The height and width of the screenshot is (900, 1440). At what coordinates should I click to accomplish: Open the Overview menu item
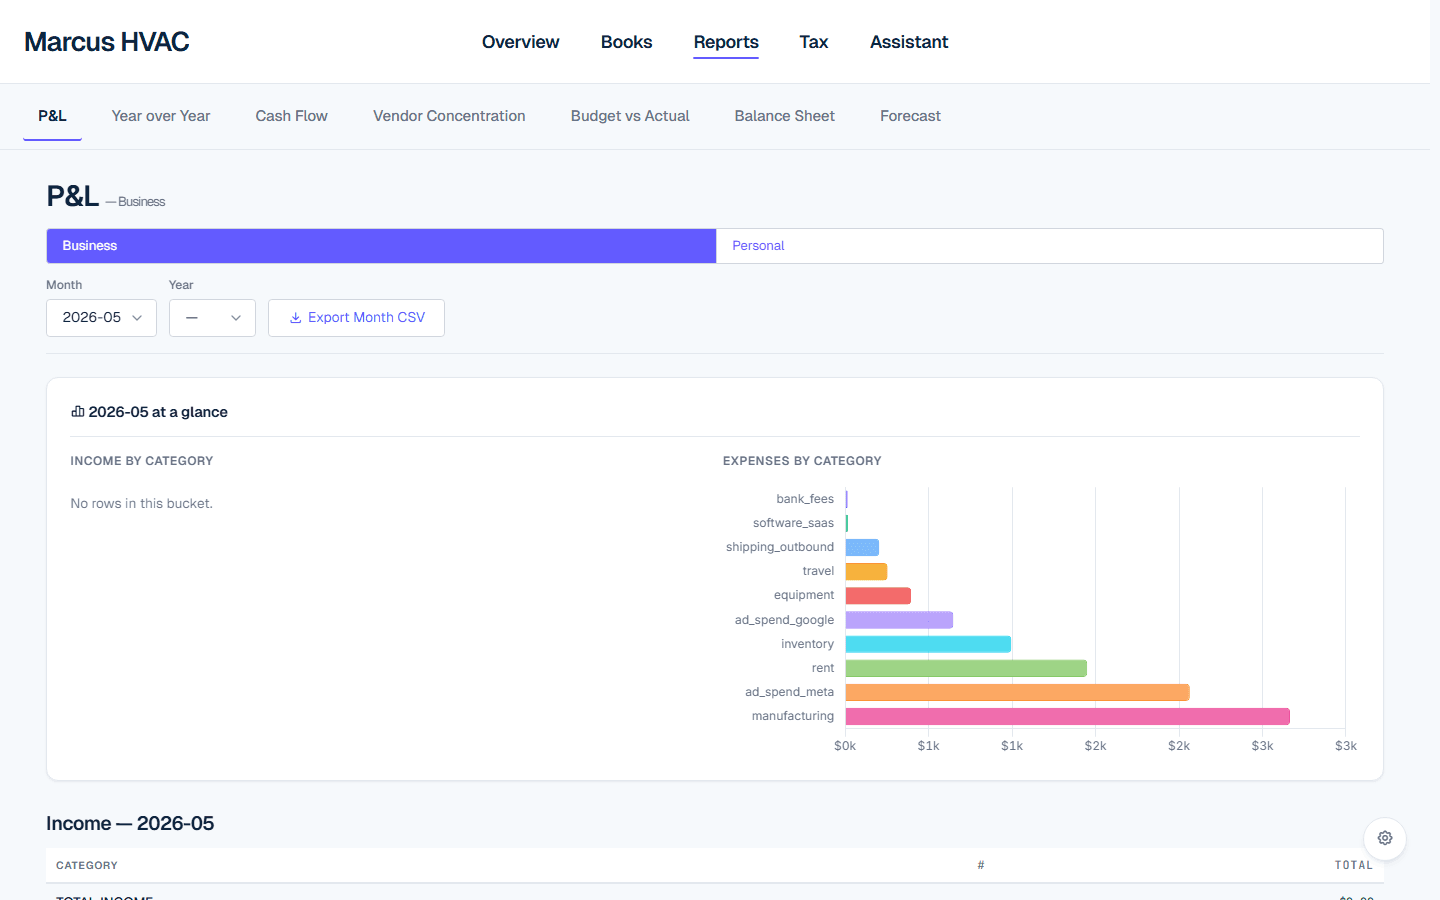pyautogui.click(x=520, y=42)
